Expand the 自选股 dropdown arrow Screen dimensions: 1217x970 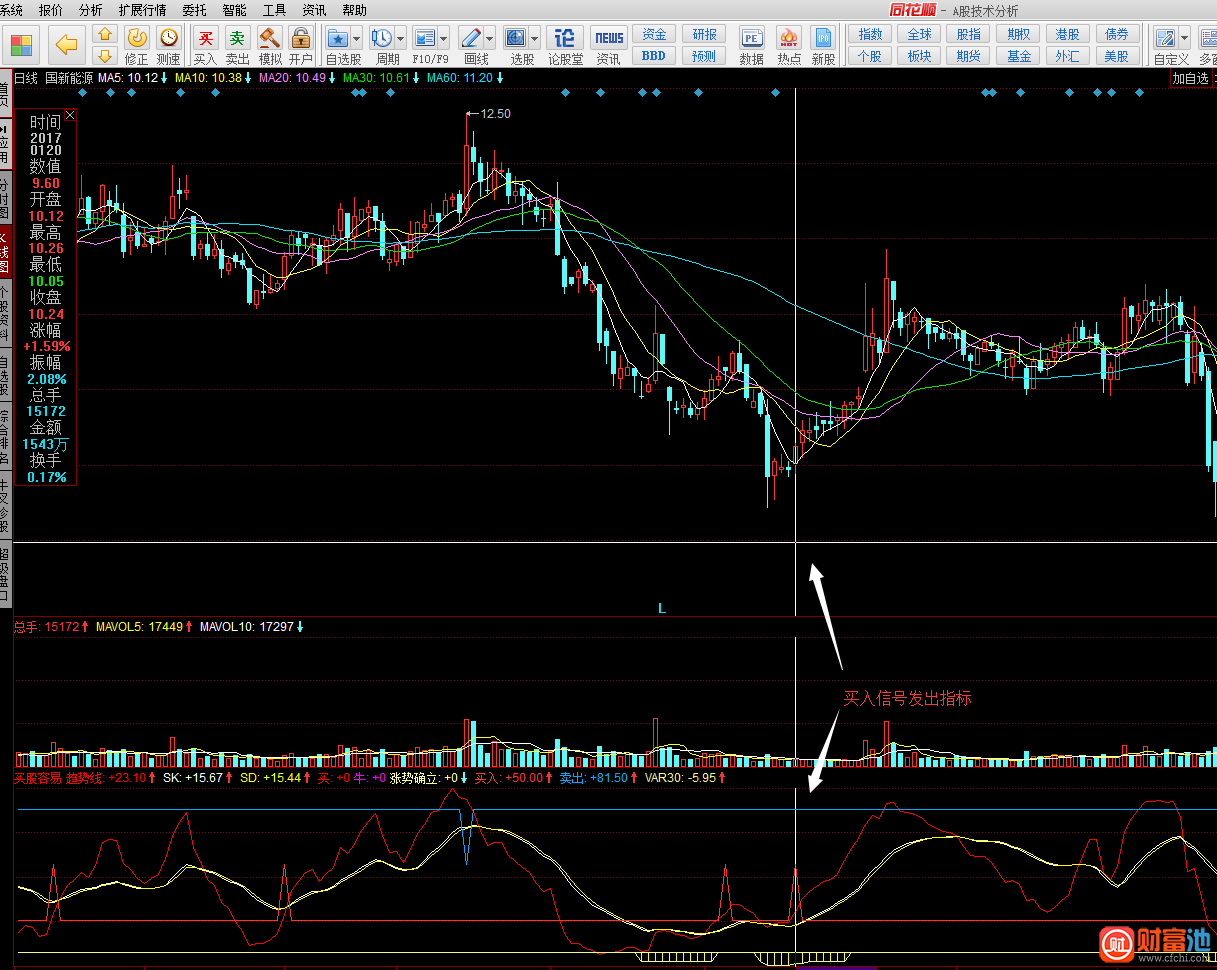tap(357, 39)
